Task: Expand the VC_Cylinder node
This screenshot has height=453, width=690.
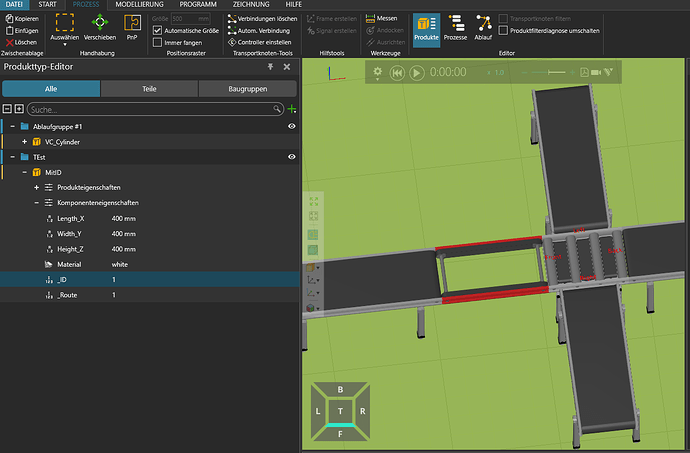Action: click(x=25, y=142)
